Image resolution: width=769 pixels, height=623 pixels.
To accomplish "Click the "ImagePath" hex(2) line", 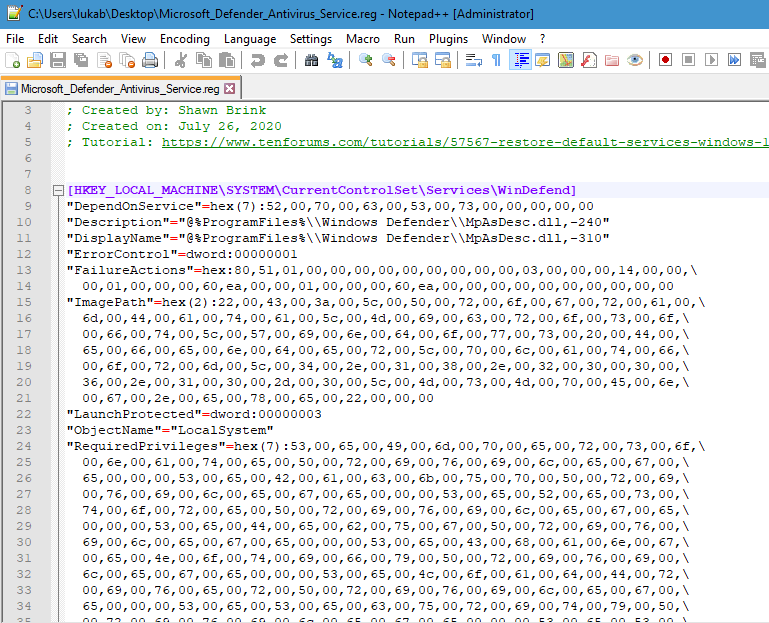I will click(386, 302).
